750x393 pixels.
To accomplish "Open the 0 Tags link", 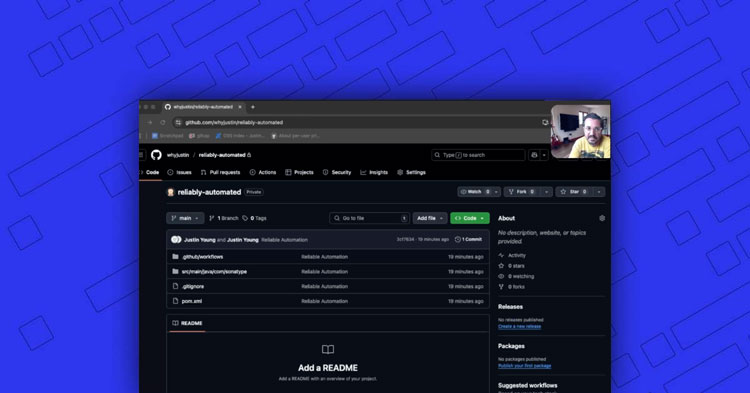I will coord(254,218).
